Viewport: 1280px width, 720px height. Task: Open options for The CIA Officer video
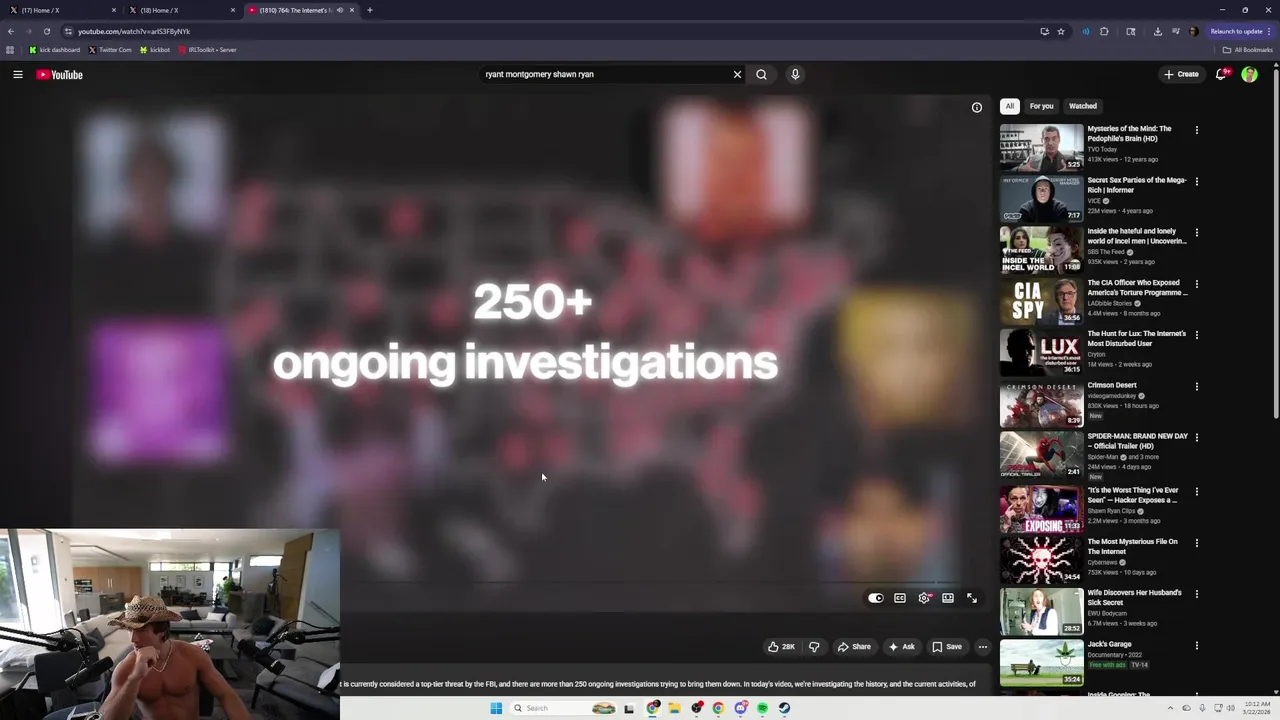pyautogui.click(x=1196, y=284)
